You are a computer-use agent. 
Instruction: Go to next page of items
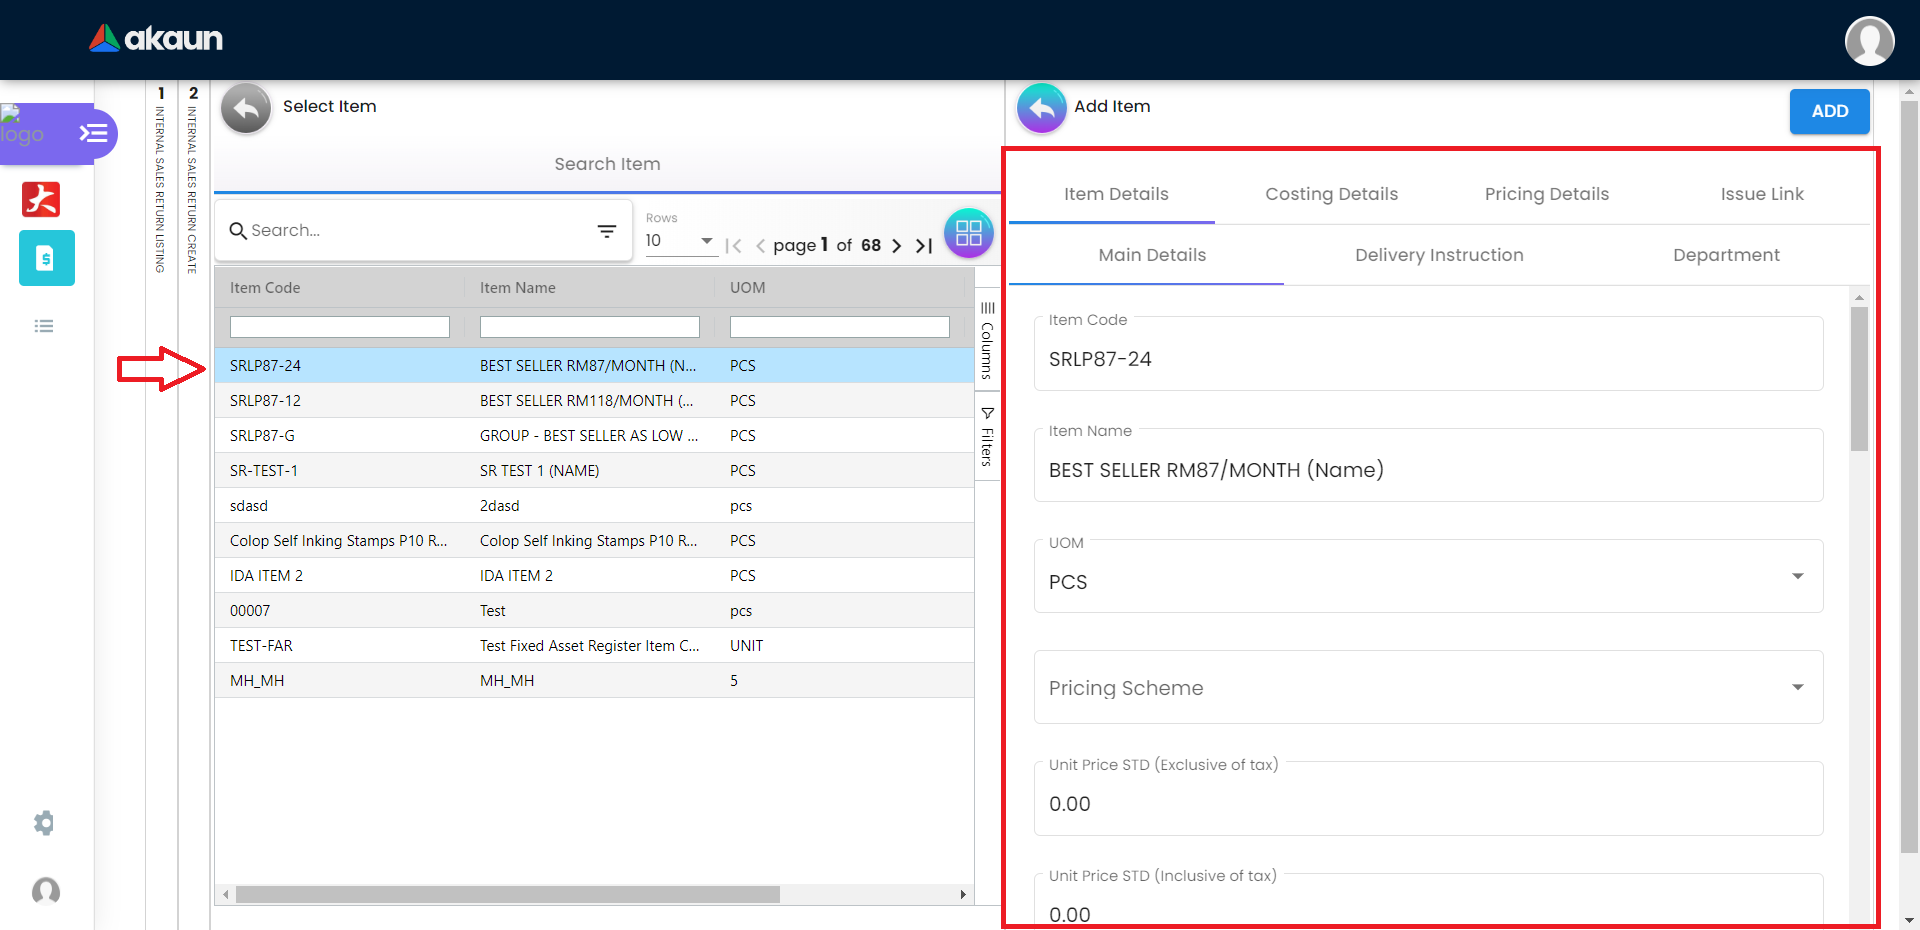tap(896, 246)
